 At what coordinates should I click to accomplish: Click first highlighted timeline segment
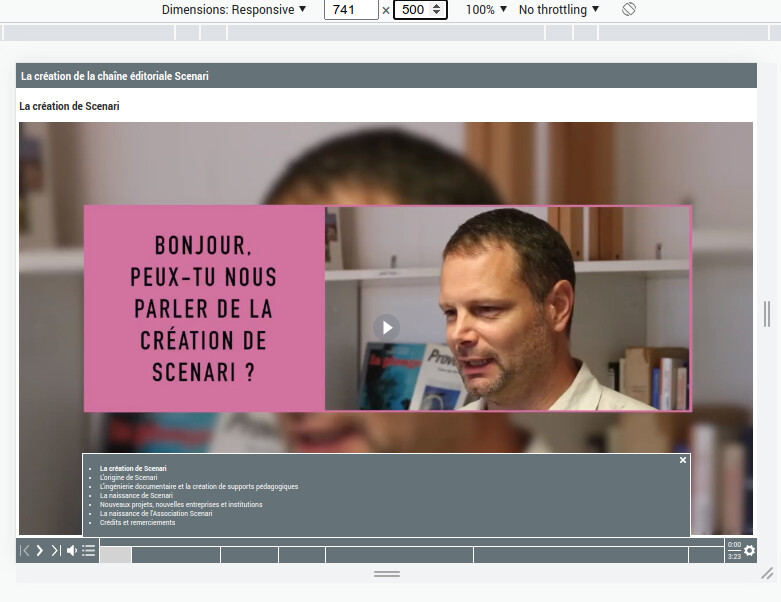coord(116,555)
